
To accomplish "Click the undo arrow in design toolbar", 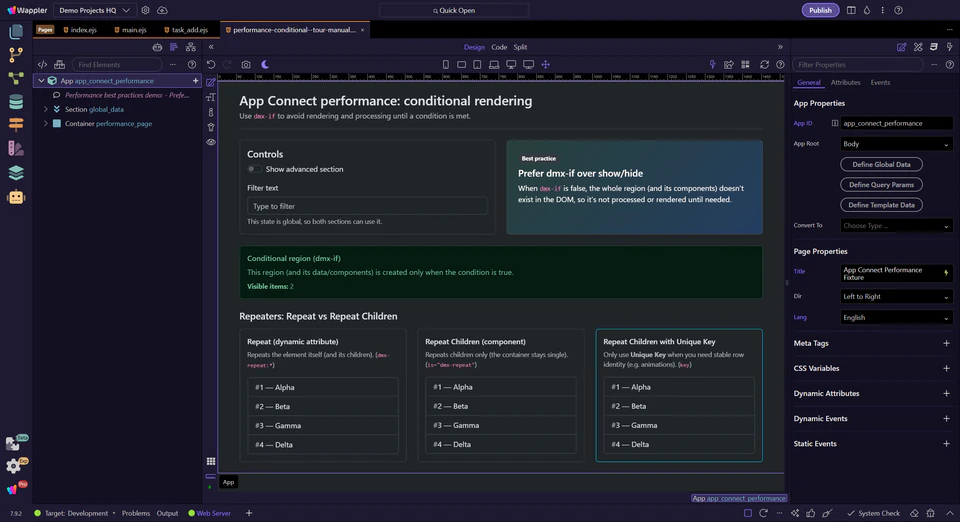I will tap(211, 64).
